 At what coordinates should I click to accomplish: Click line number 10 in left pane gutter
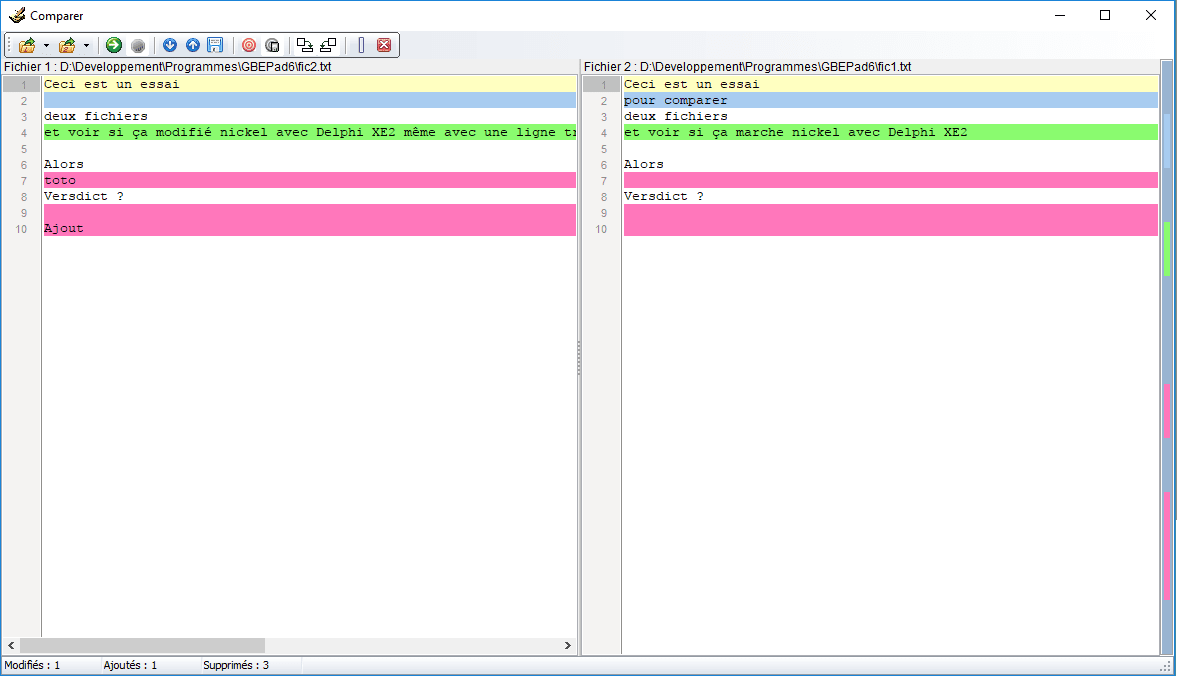(21, 229)
